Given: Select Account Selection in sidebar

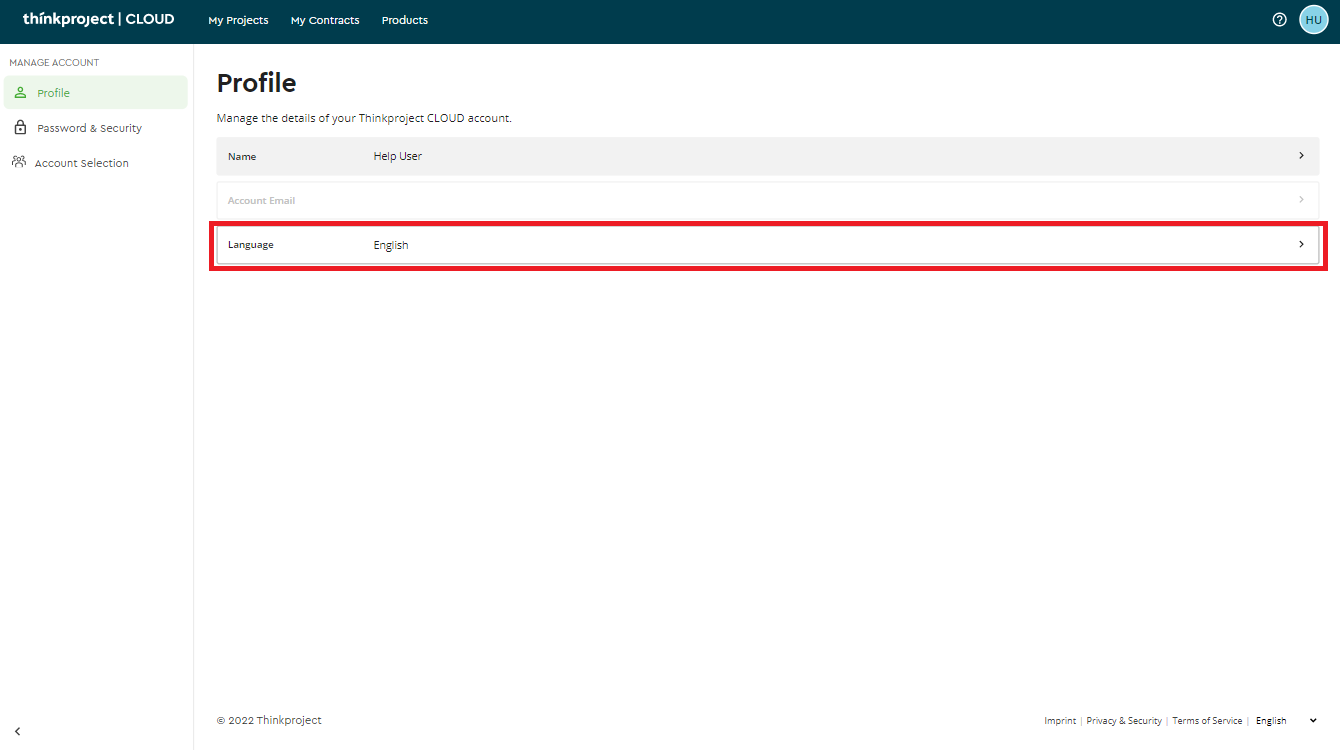Looking at the screenshot, I should click(x=81, y=163).
